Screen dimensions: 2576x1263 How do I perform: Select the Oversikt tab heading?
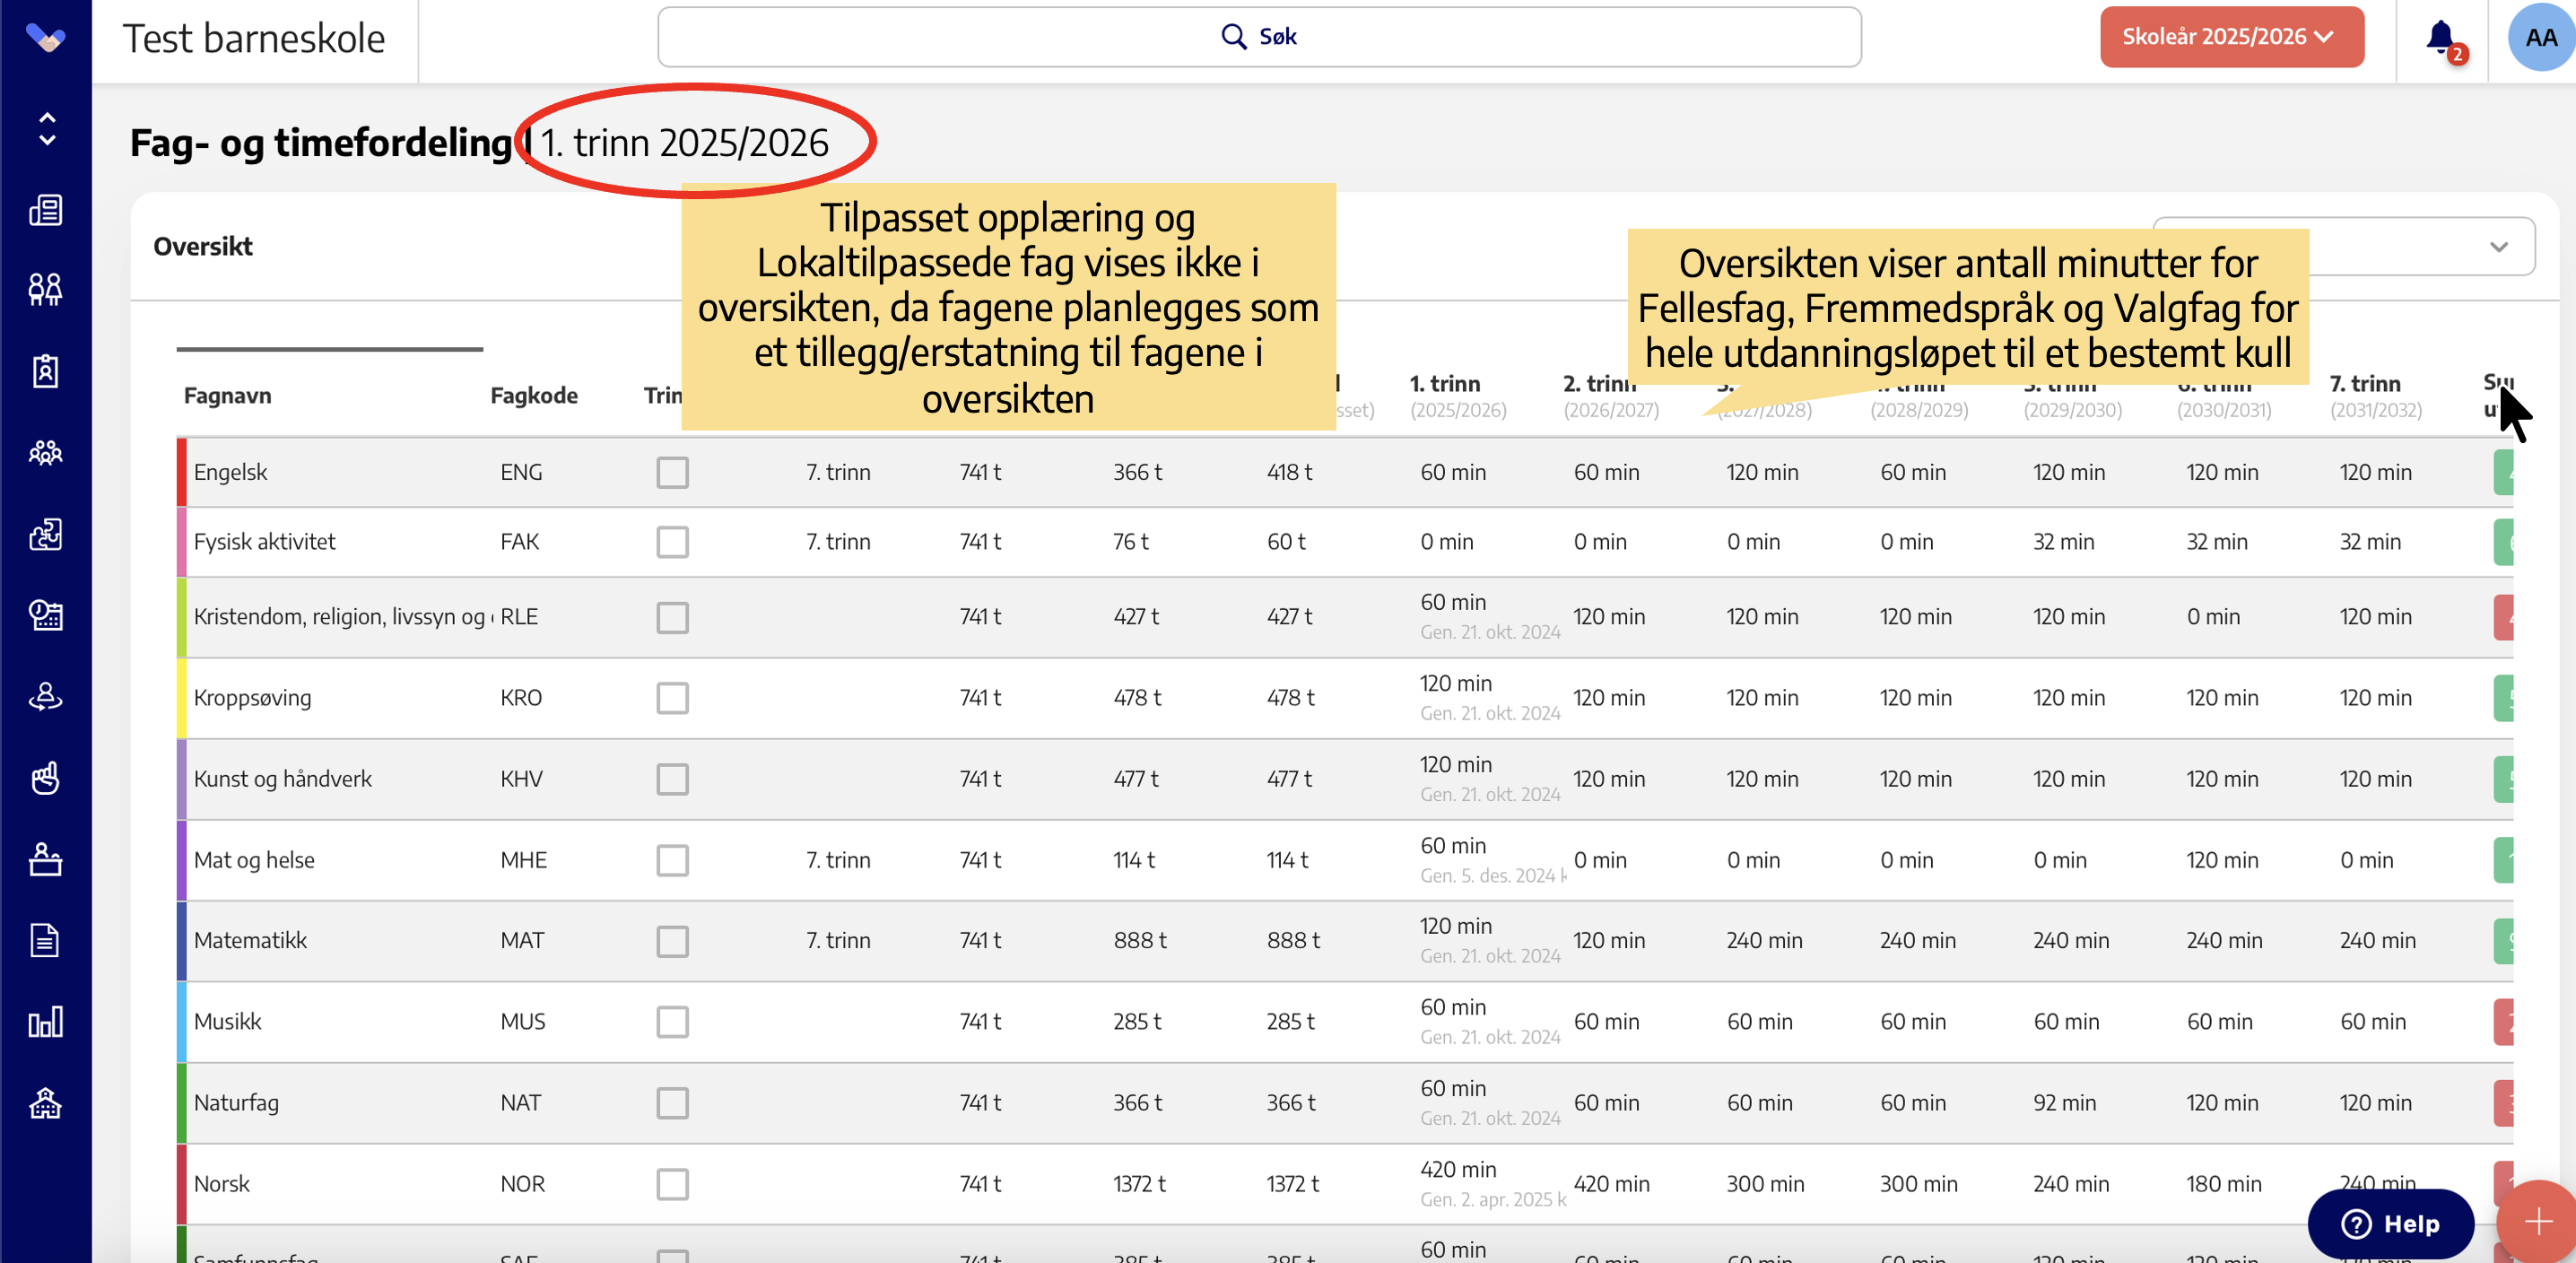pos(203,247)
